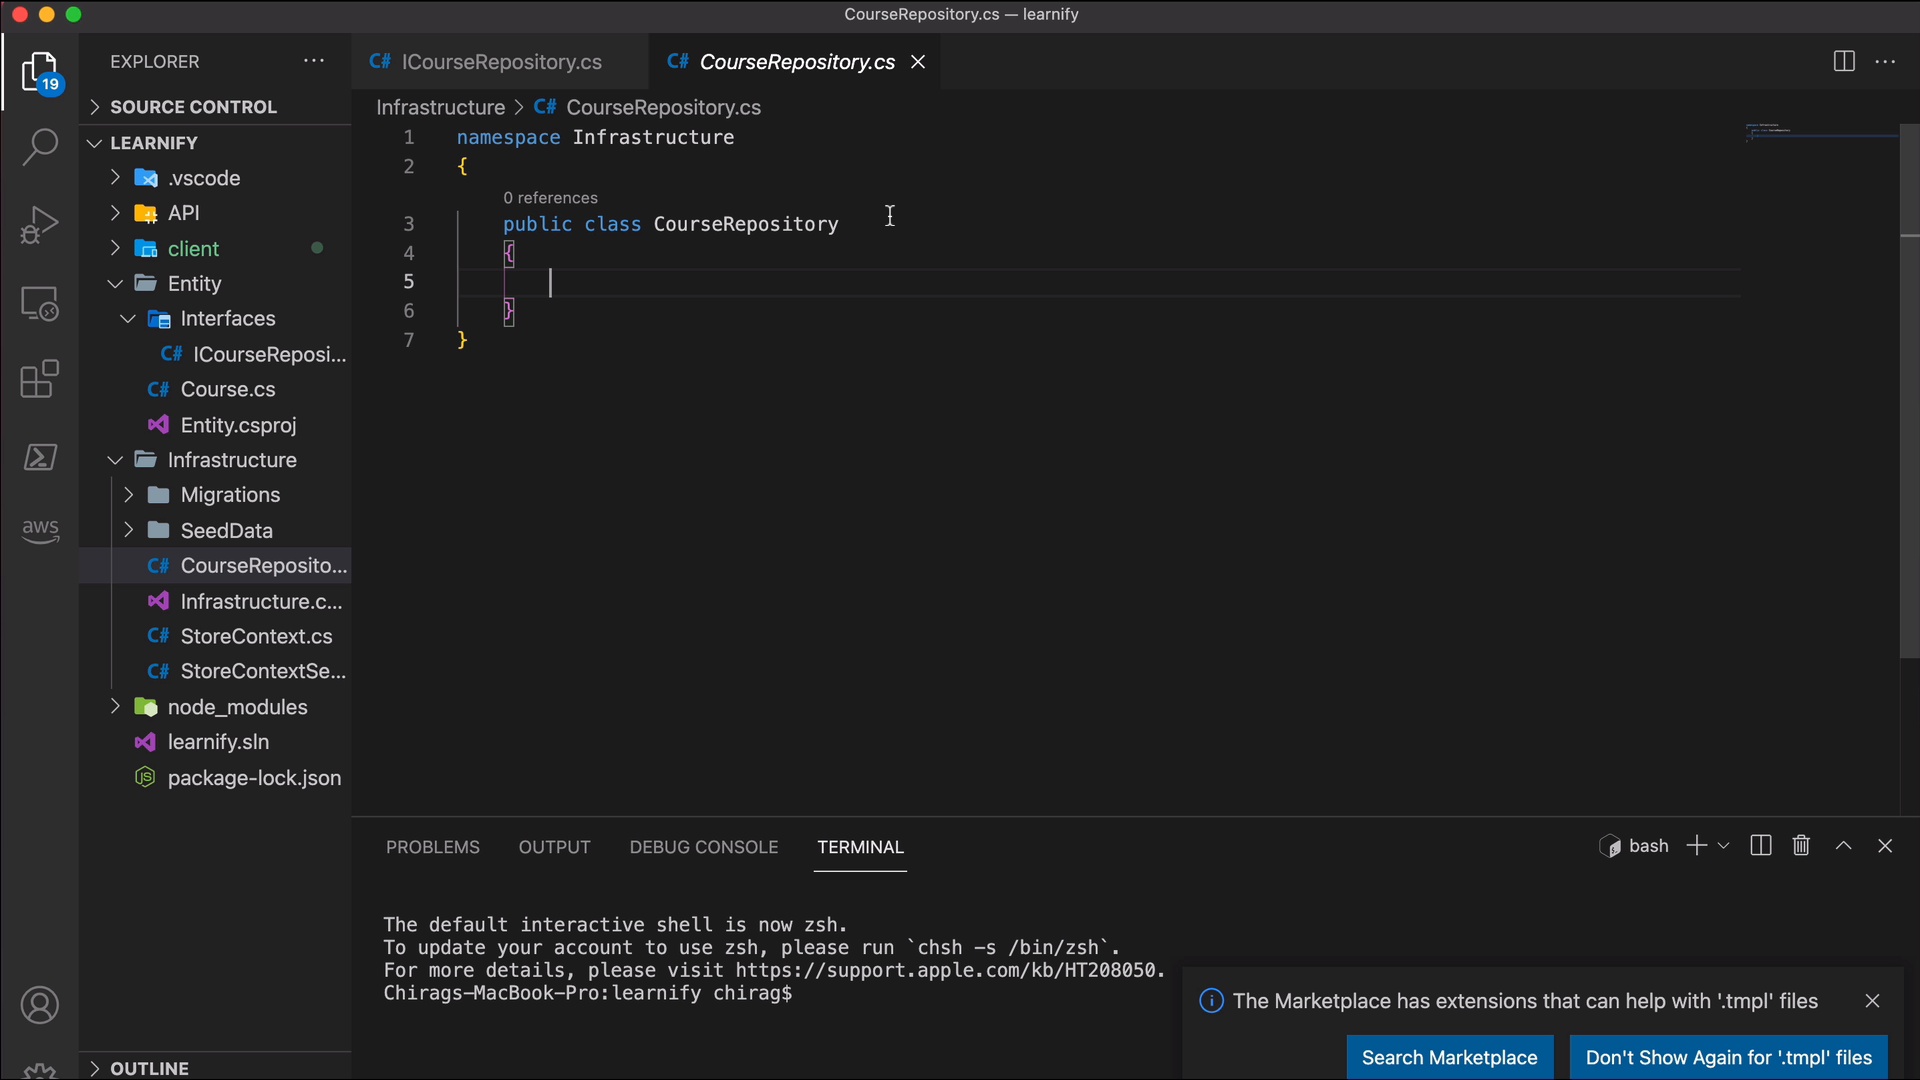The width and height of the screenshot is (1920, 1080).
Task: Click the Split Editor icon in top right
Action: pyautogui.click(x=1844, y=62)
